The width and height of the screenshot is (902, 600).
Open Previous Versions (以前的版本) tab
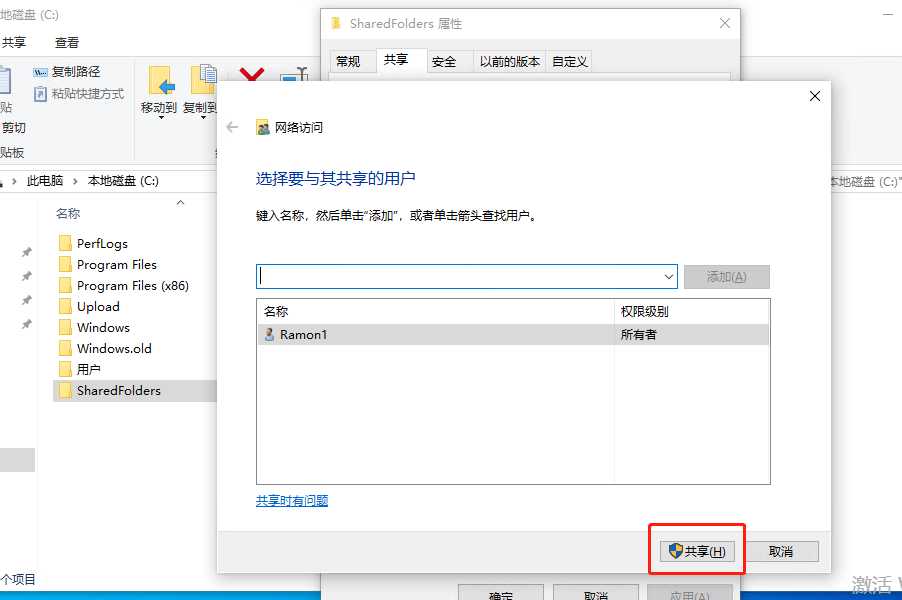510,62
